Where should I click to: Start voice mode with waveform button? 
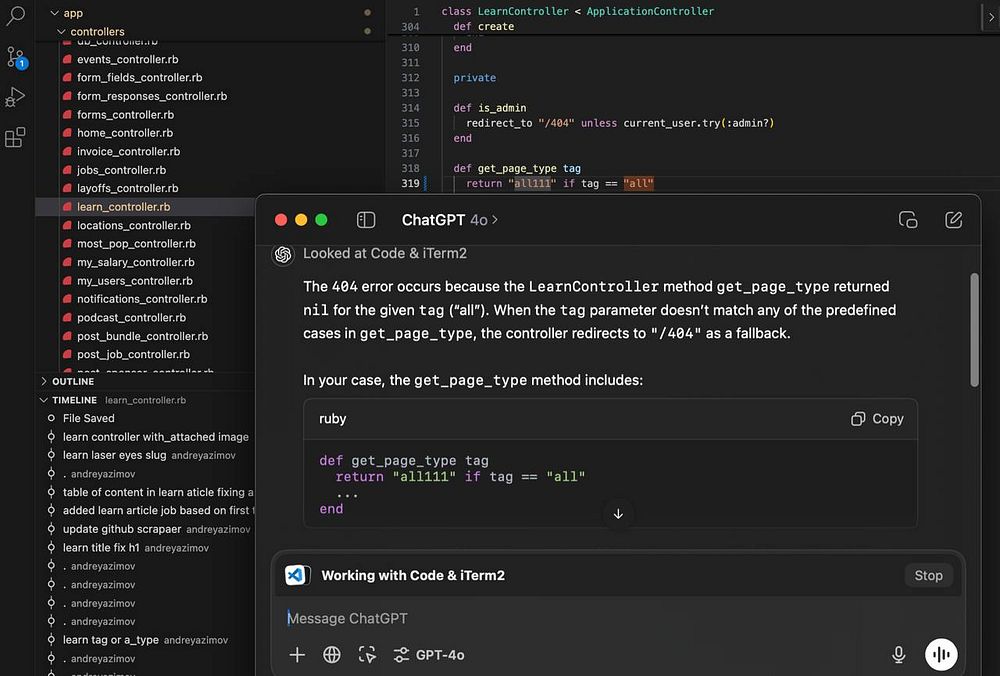click(x=941, y=654)
